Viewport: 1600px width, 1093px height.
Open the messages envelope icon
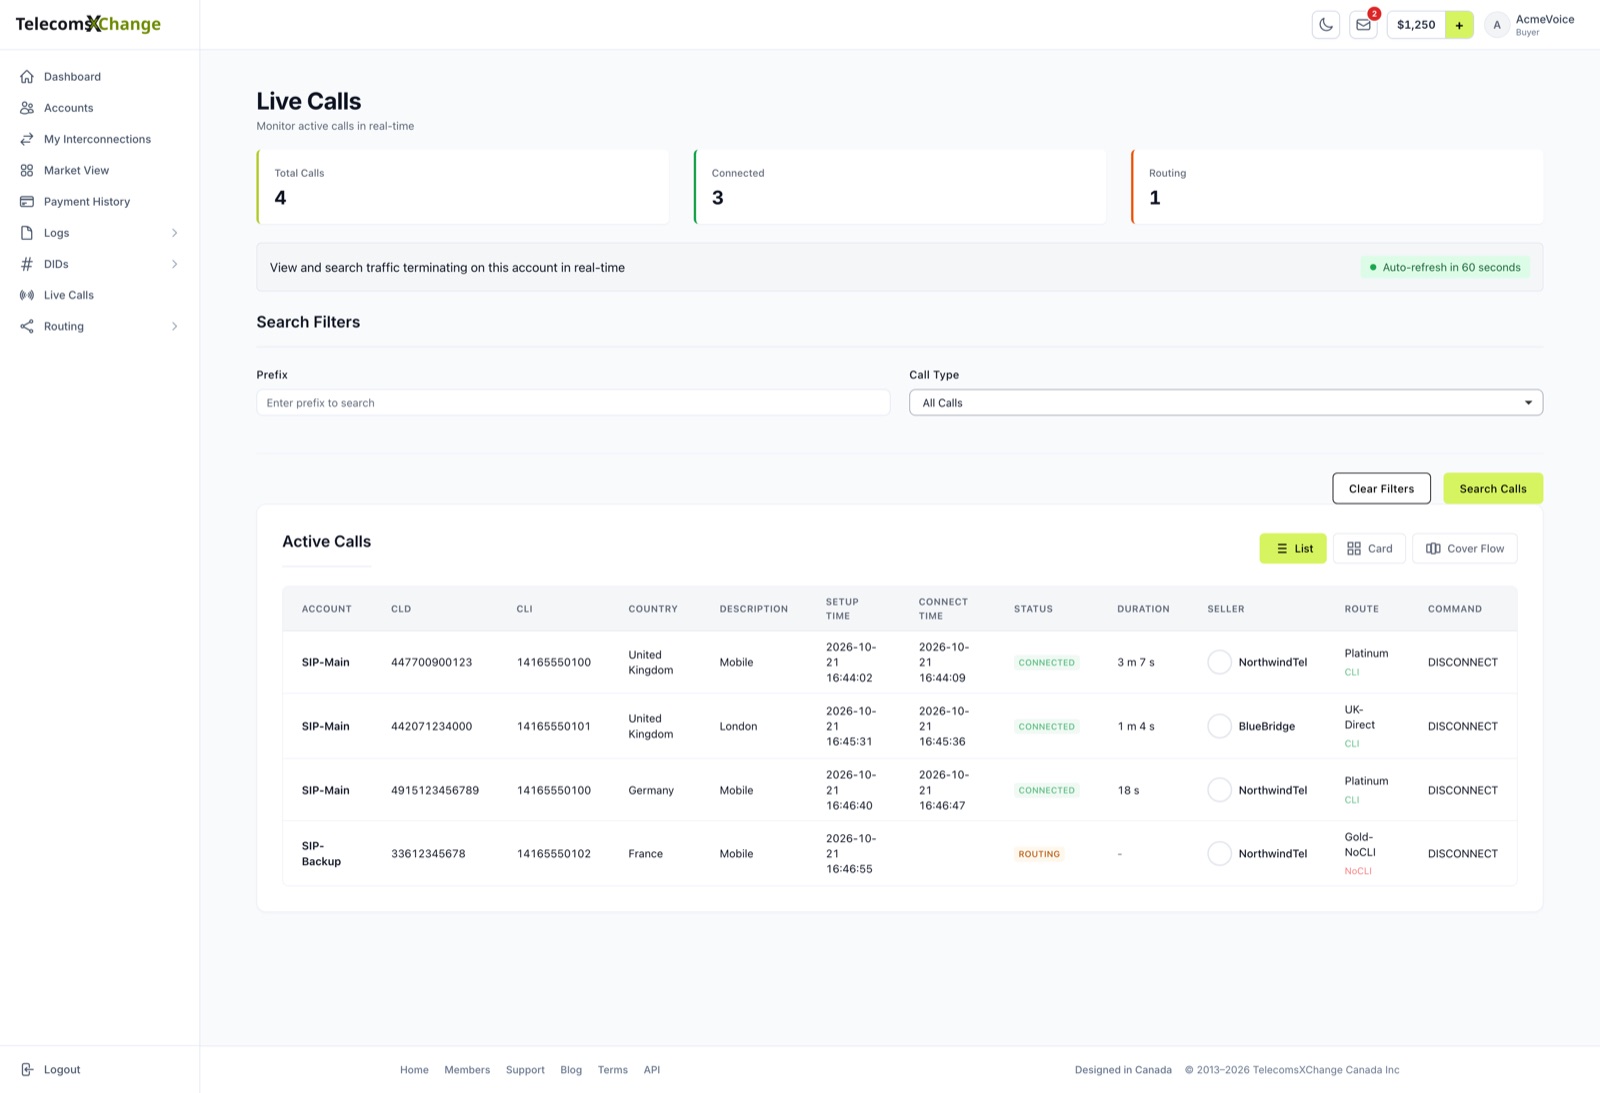pyautogui.click(x=1363, y=25)
